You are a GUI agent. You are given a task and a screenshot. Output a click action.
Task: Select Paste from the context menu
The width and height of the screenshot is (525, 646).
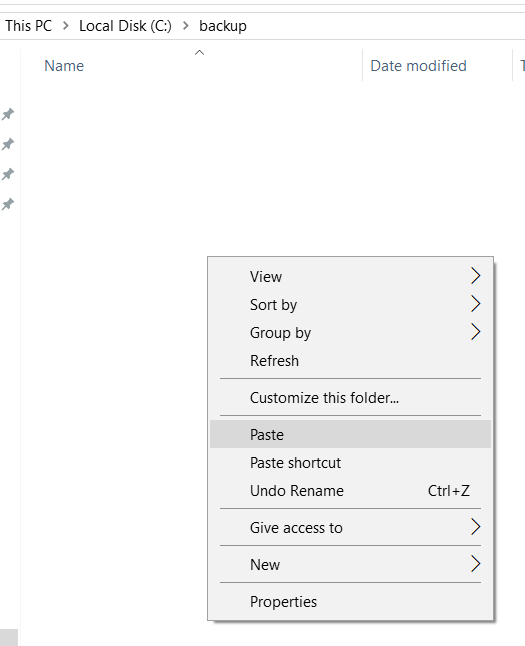(350, 434)
